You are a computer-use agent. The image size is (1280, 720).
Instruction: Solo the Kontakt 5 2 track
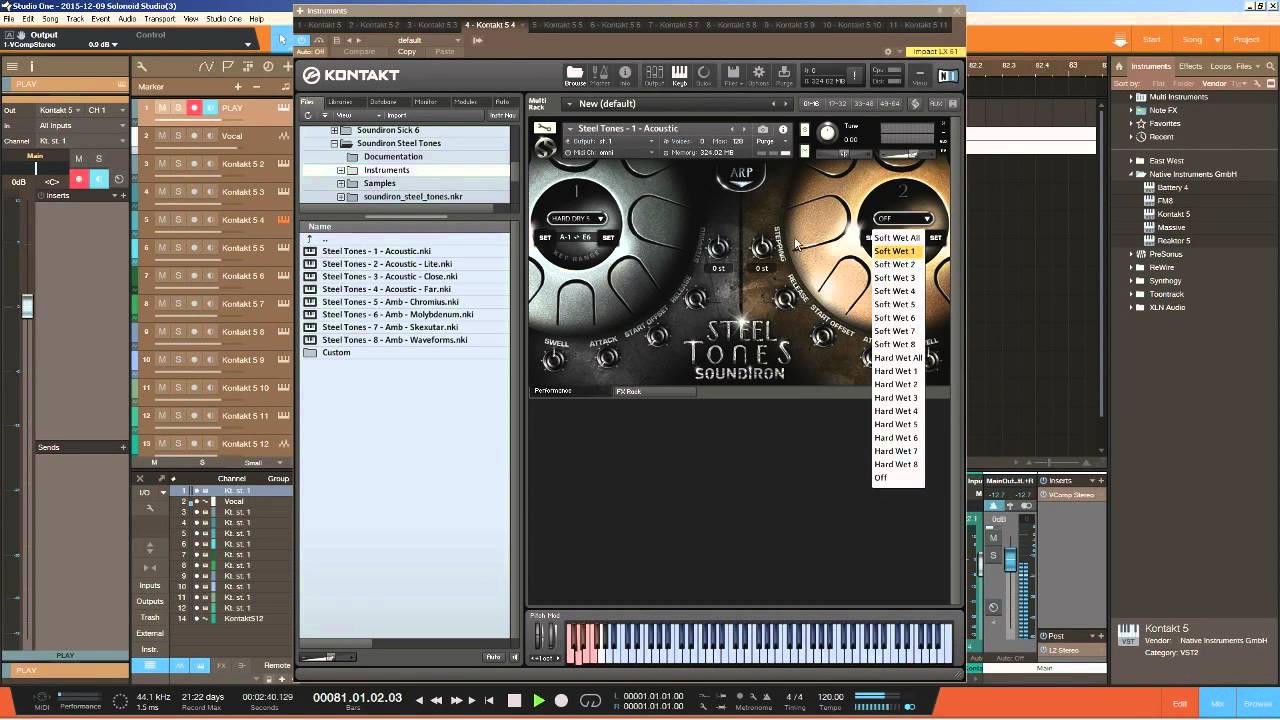pyautogui.click(x=178, y=164)
